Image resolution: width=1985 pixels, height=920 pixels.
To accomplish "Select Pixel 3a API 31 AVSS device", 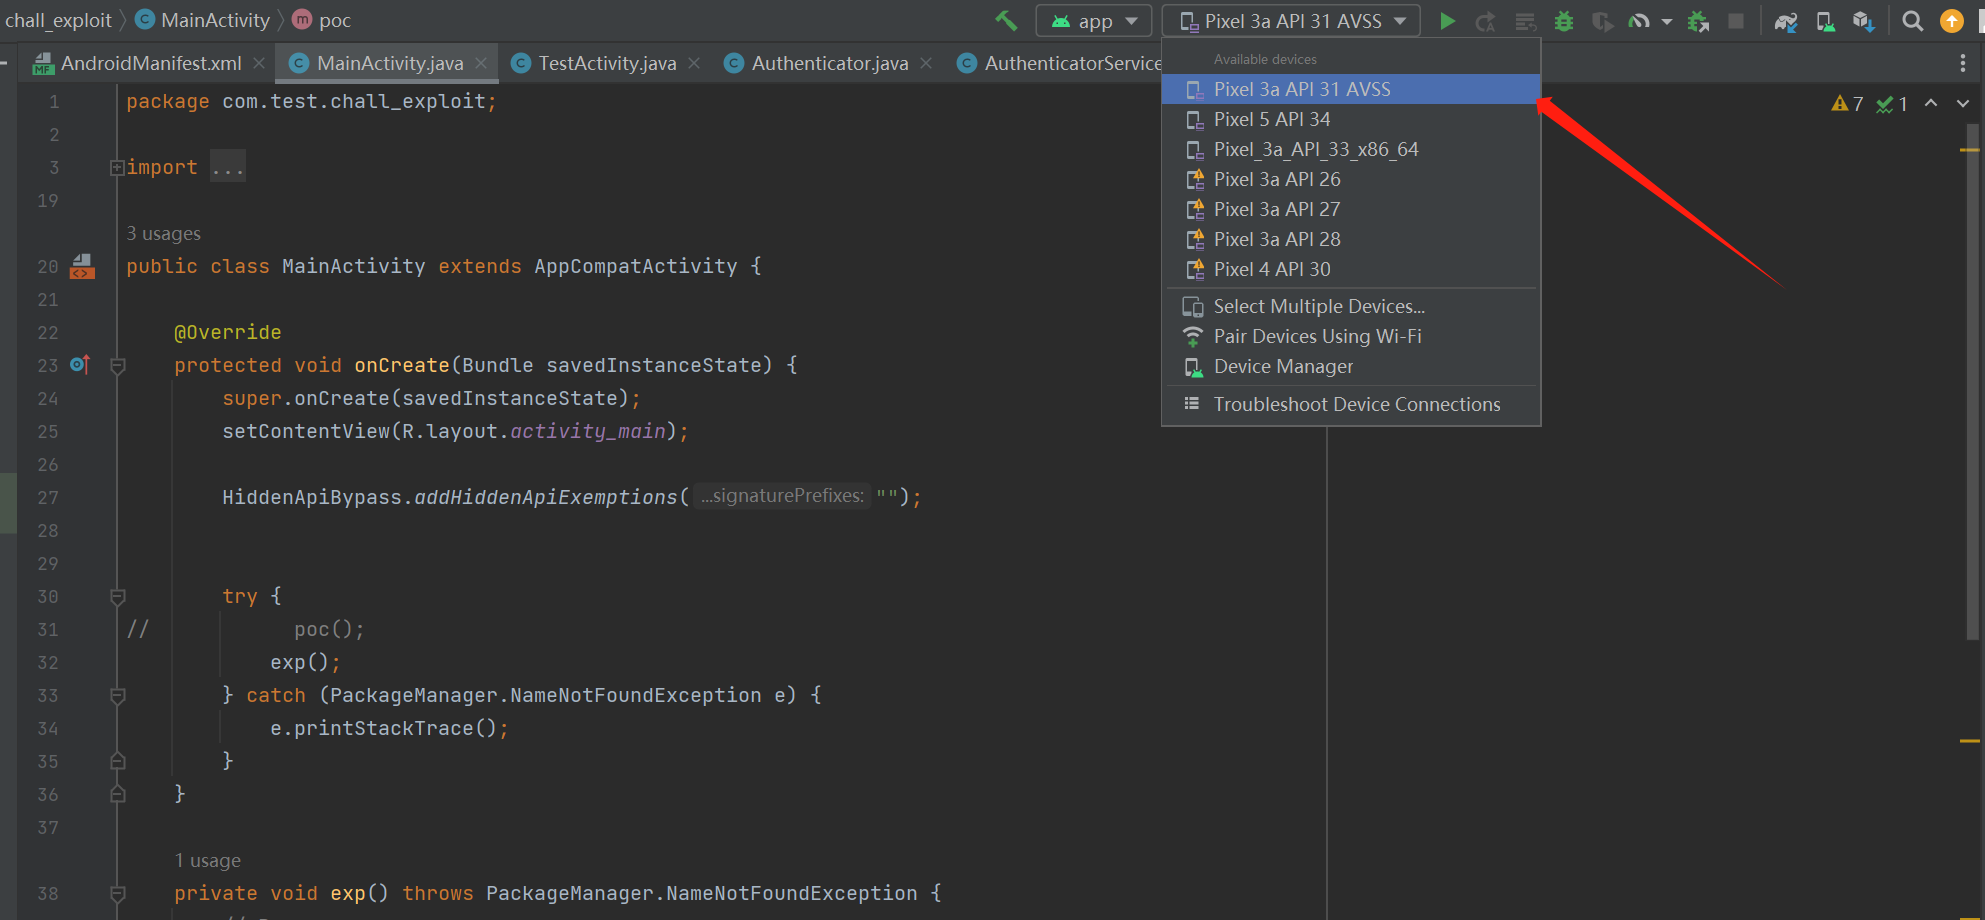I will (1350, 89).
